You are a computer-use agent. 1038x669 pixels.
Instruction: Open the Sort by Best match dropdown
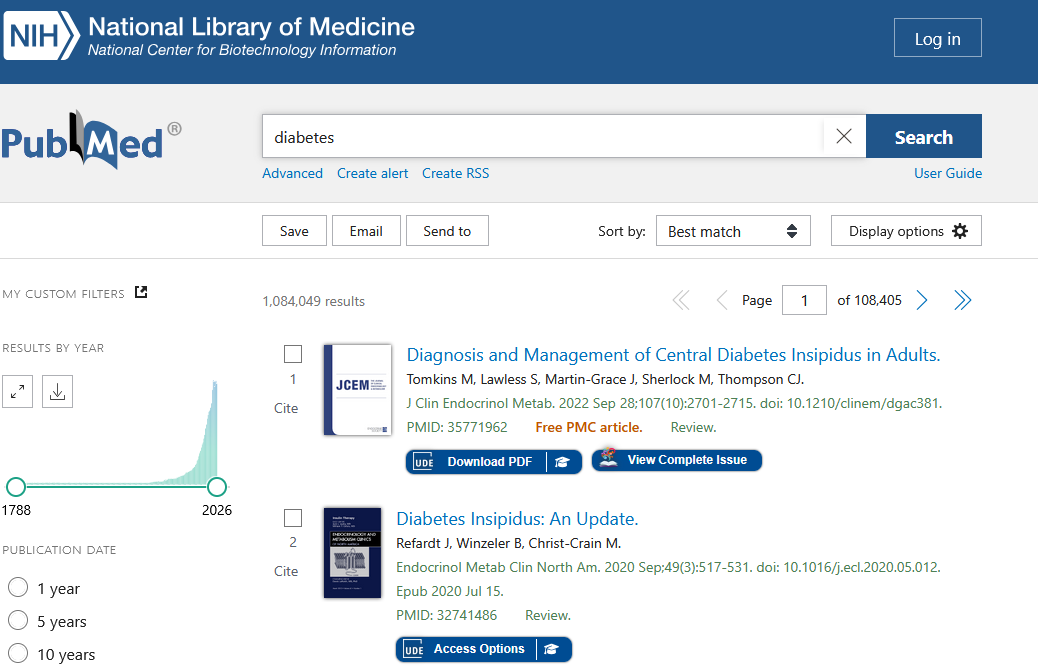(x=733, y=230)
